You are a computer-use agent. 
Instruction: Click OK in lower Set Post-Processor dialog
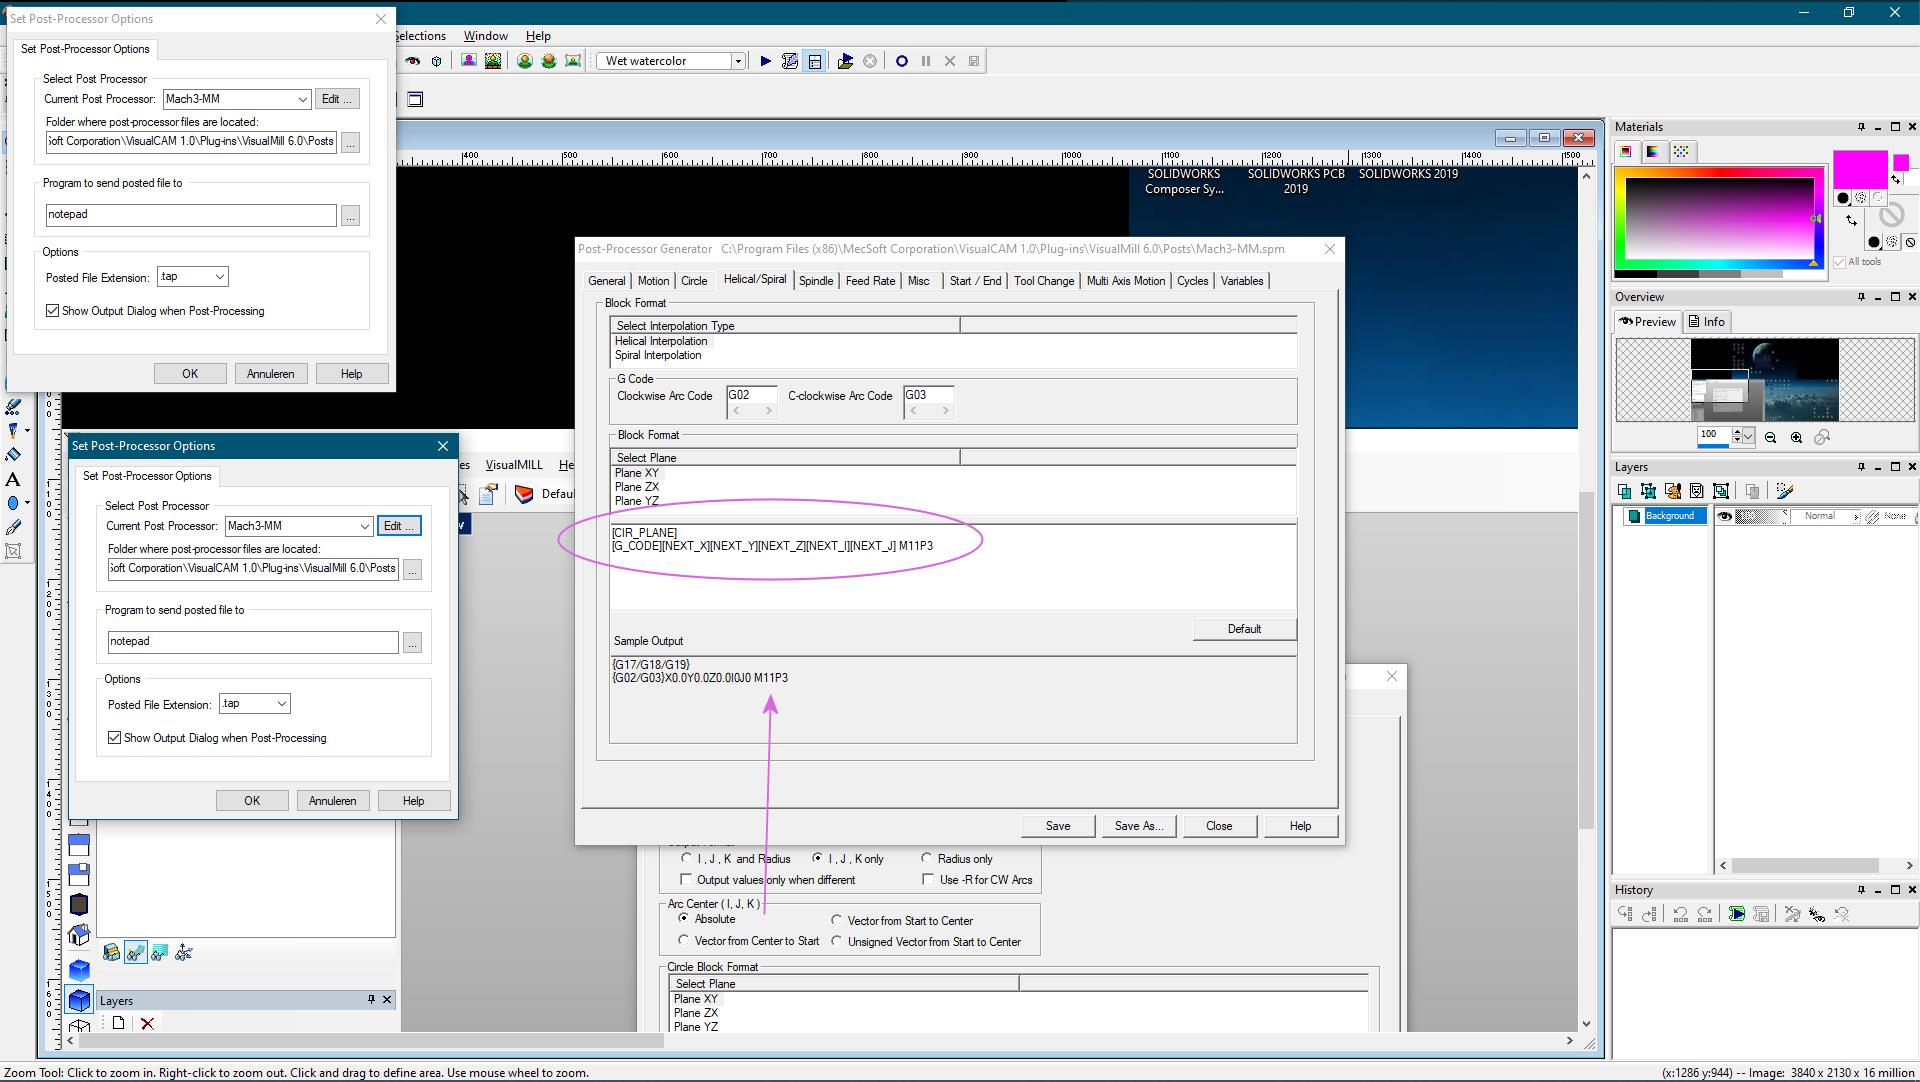pos(252,801)
